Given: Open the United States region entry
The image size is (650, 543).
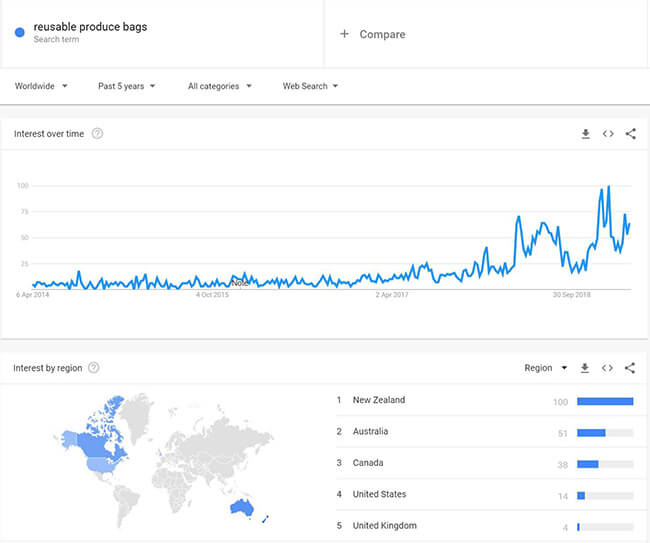Looking at the screenshot, I should (x=485, y=495).
